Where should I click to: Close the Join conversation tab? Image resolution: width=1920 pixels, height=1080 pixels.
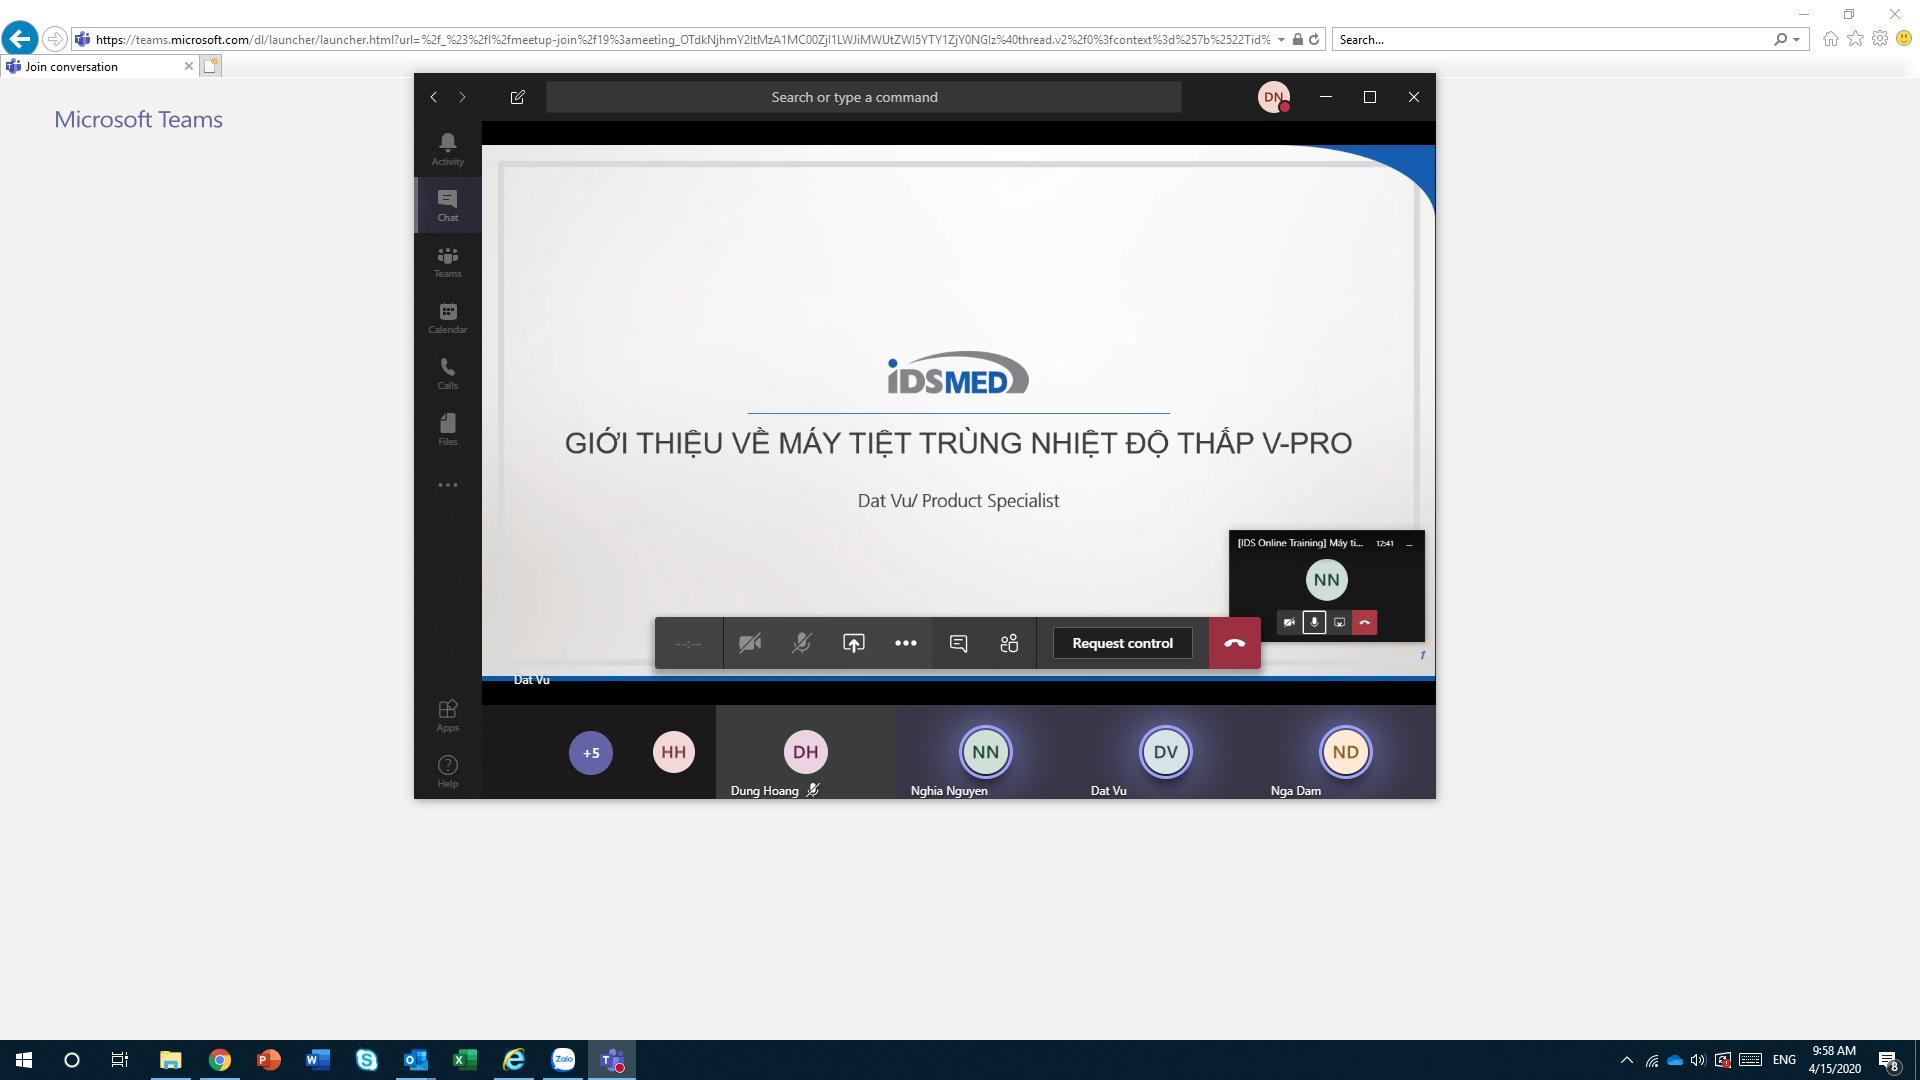[188, 66]
